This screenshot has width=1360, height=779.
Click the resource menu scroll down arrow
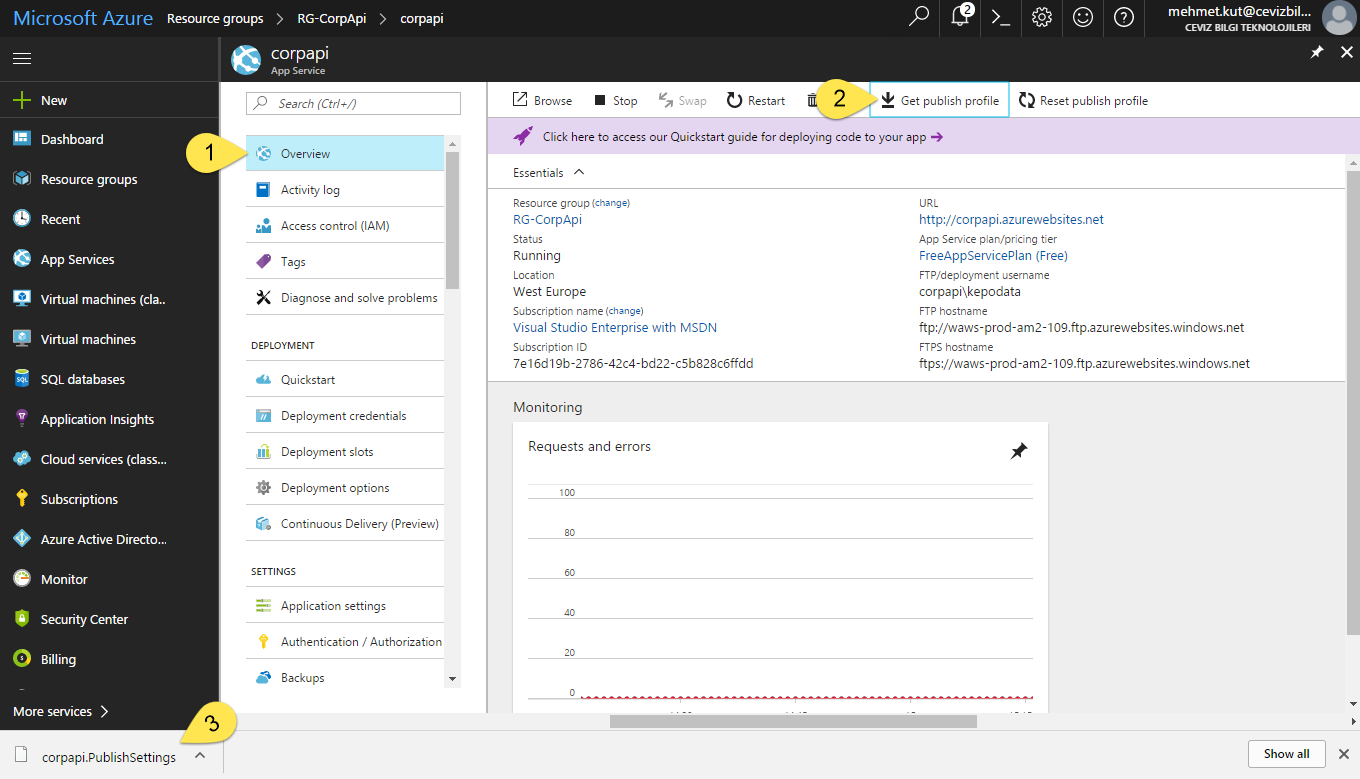pyautogui.click(x=453, y=679)
